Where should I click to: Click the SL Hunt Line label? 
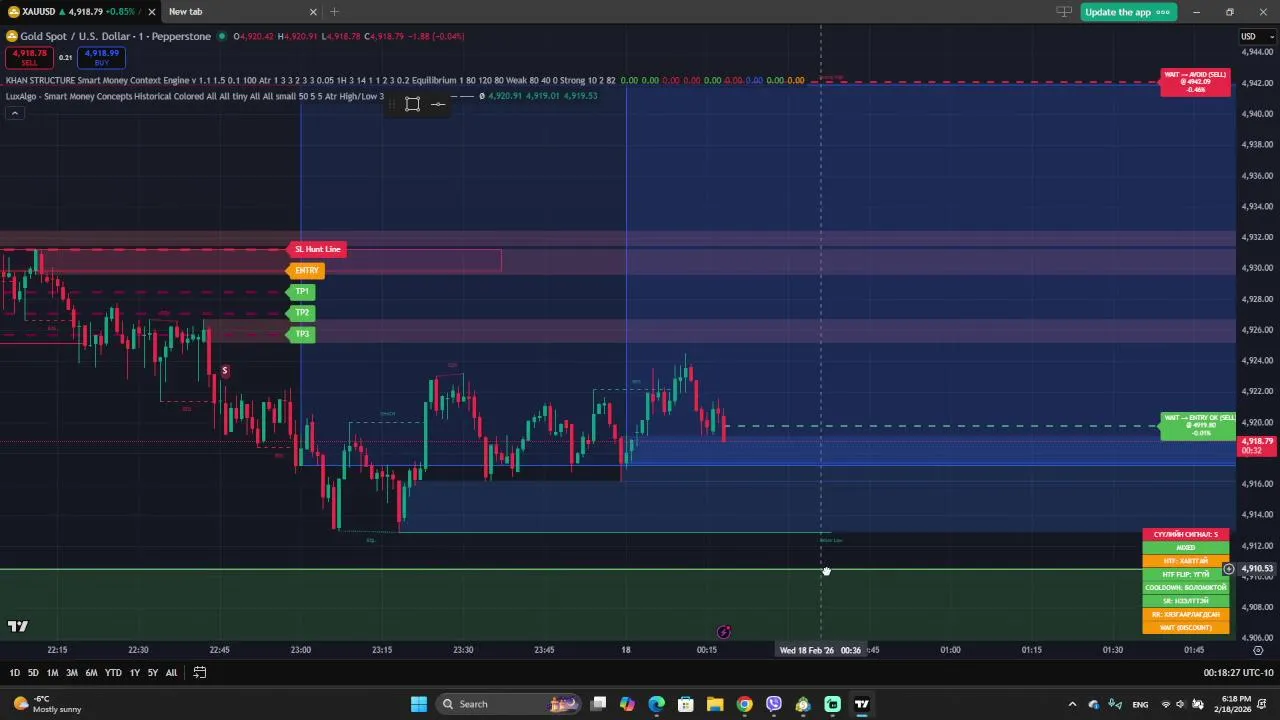tap(317, 249)
